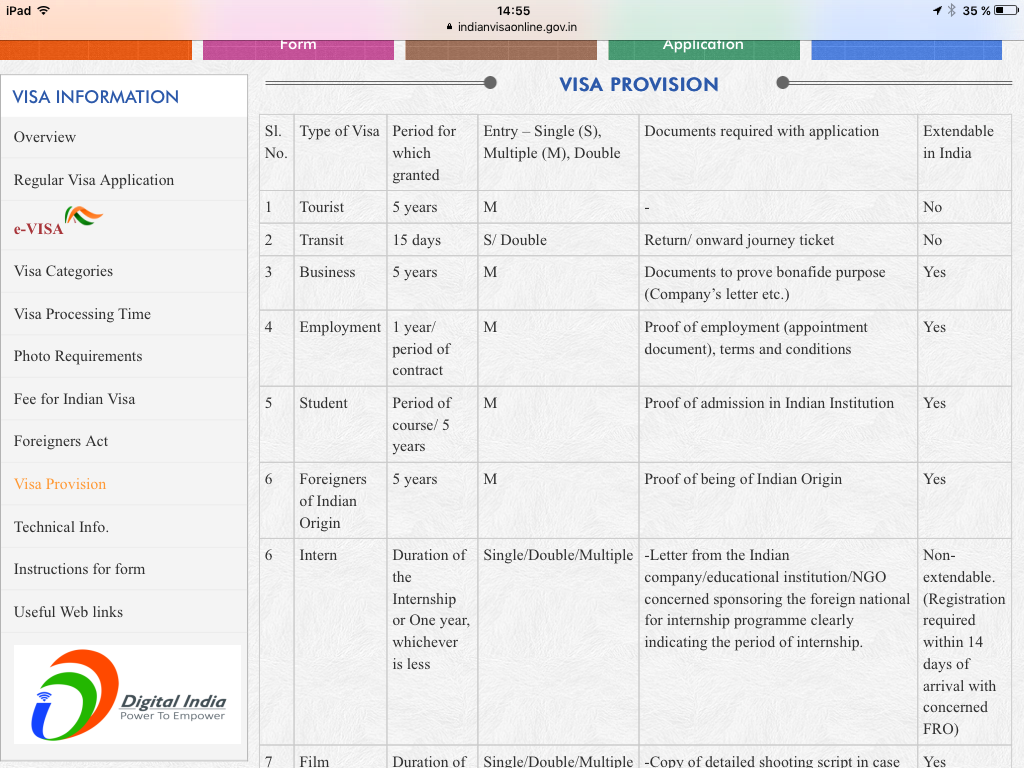Tap the e-VISA flag logo

pos(83,217)
